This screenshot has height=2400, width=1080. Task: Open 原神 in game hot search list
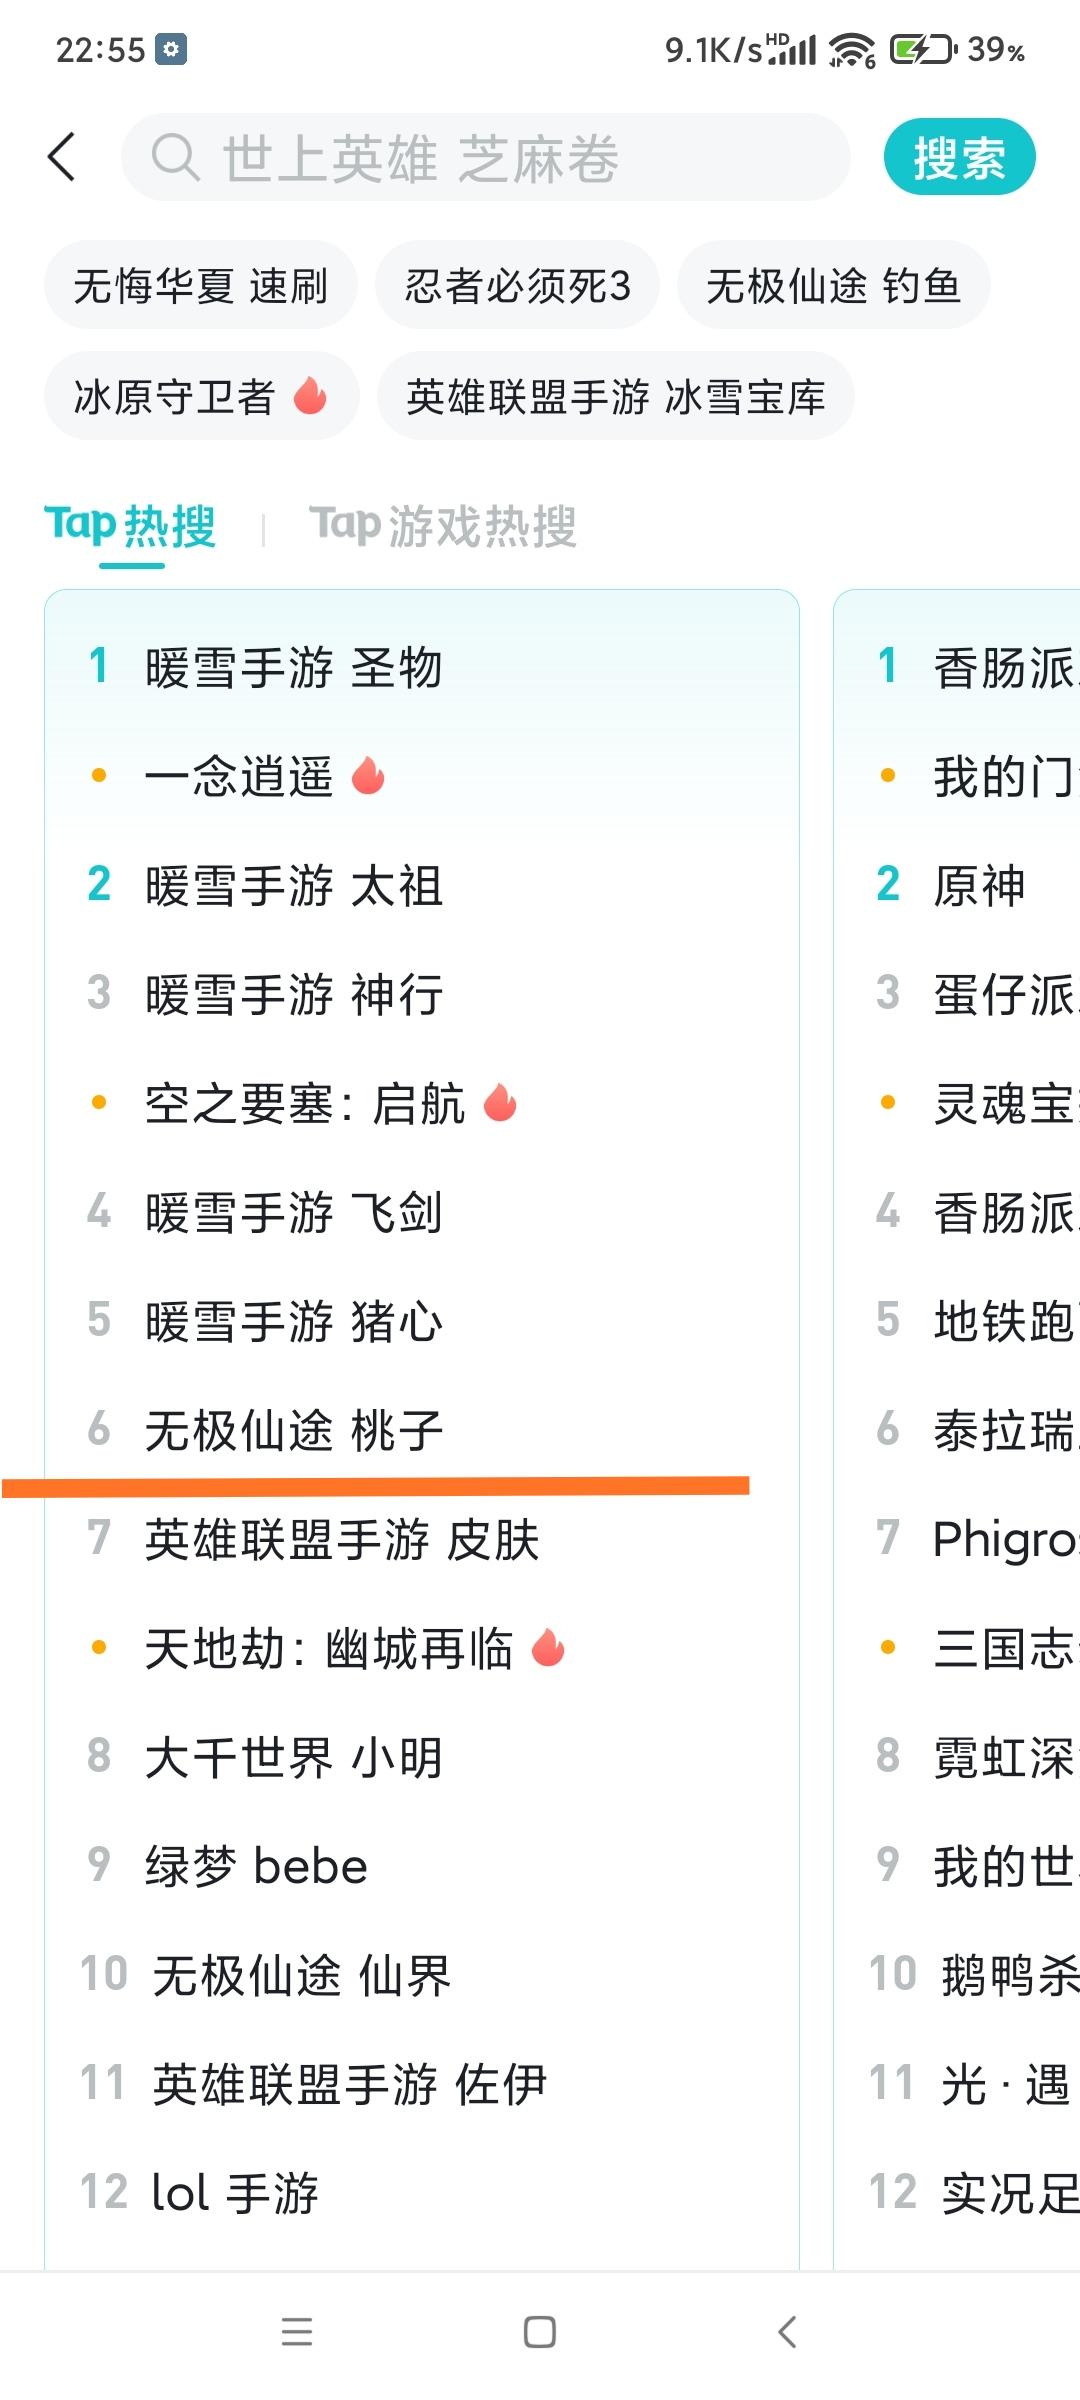979,885
